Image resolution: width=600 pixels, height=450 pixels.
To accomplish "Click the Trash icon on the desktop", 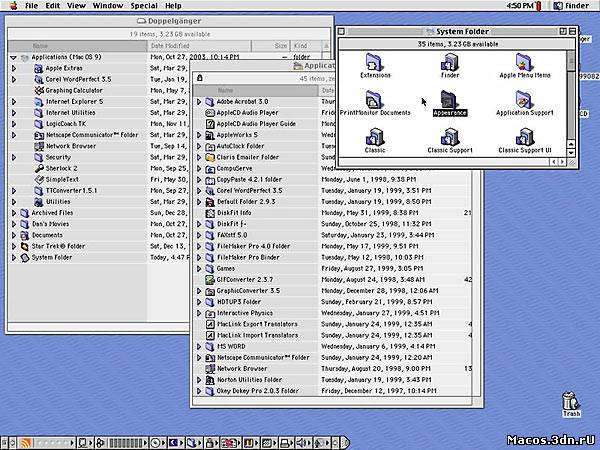I will [571, 401].
